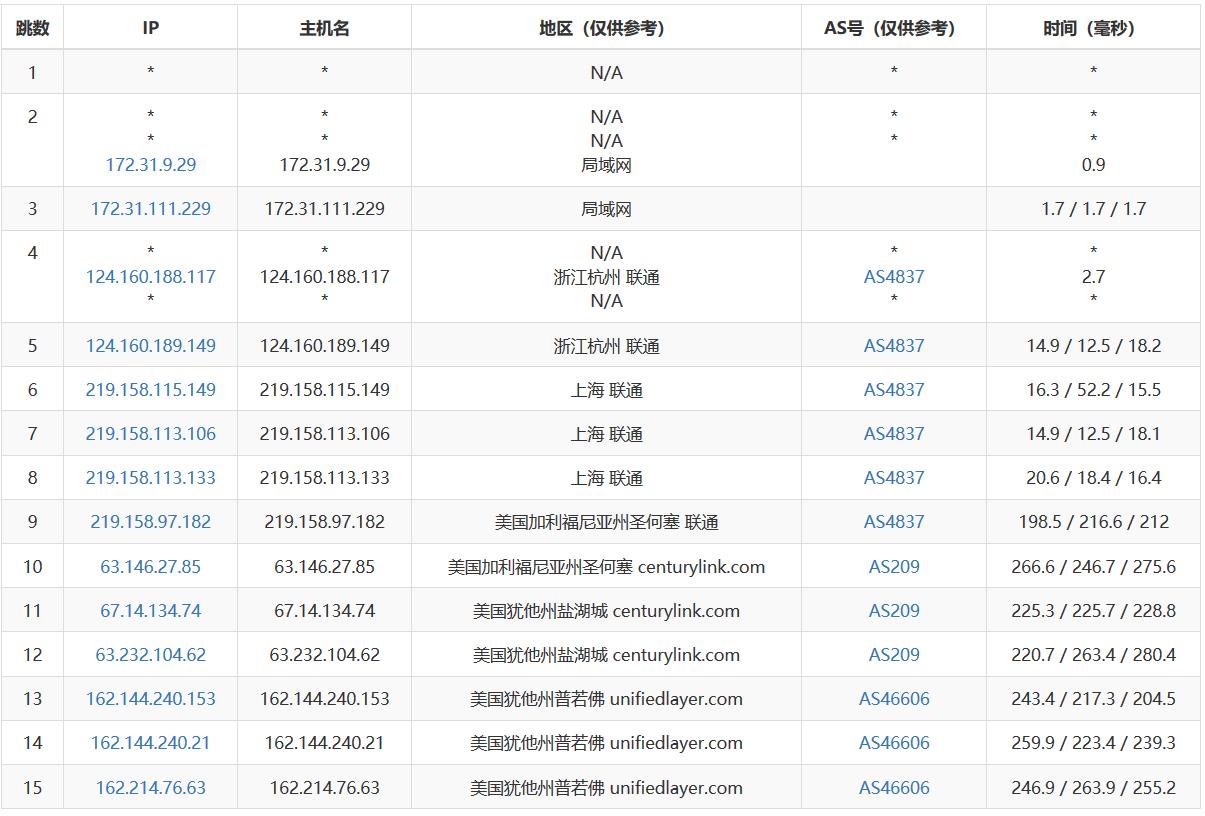This screenshot has width=1205, height=816.
Task: Click IP link 219.158.115.149
Action: coord(148,389)
